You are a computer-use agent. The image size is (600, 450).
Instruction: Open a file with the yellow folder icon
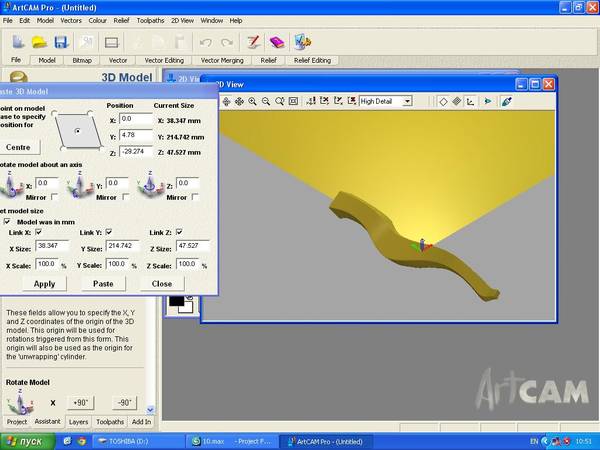[39, 42]
